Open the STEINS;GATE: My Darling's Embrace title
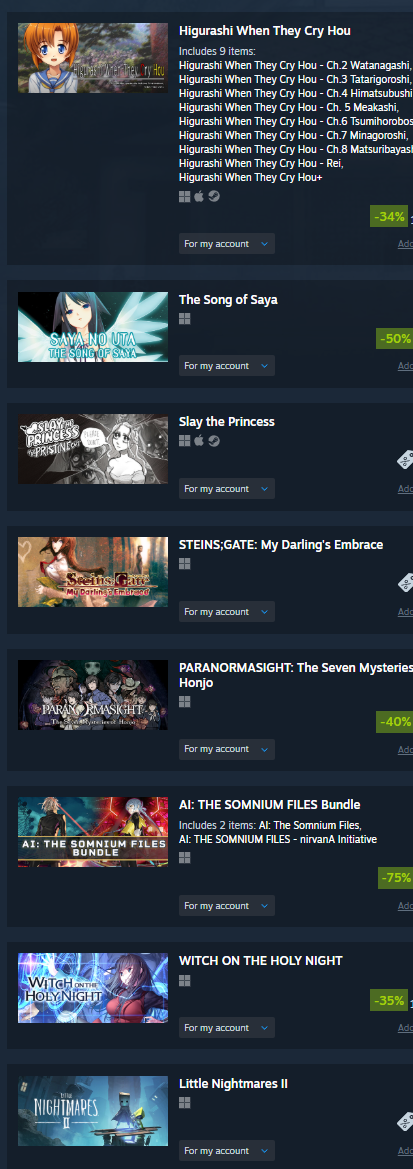413x1169 pixels. [x=281, y=545]
